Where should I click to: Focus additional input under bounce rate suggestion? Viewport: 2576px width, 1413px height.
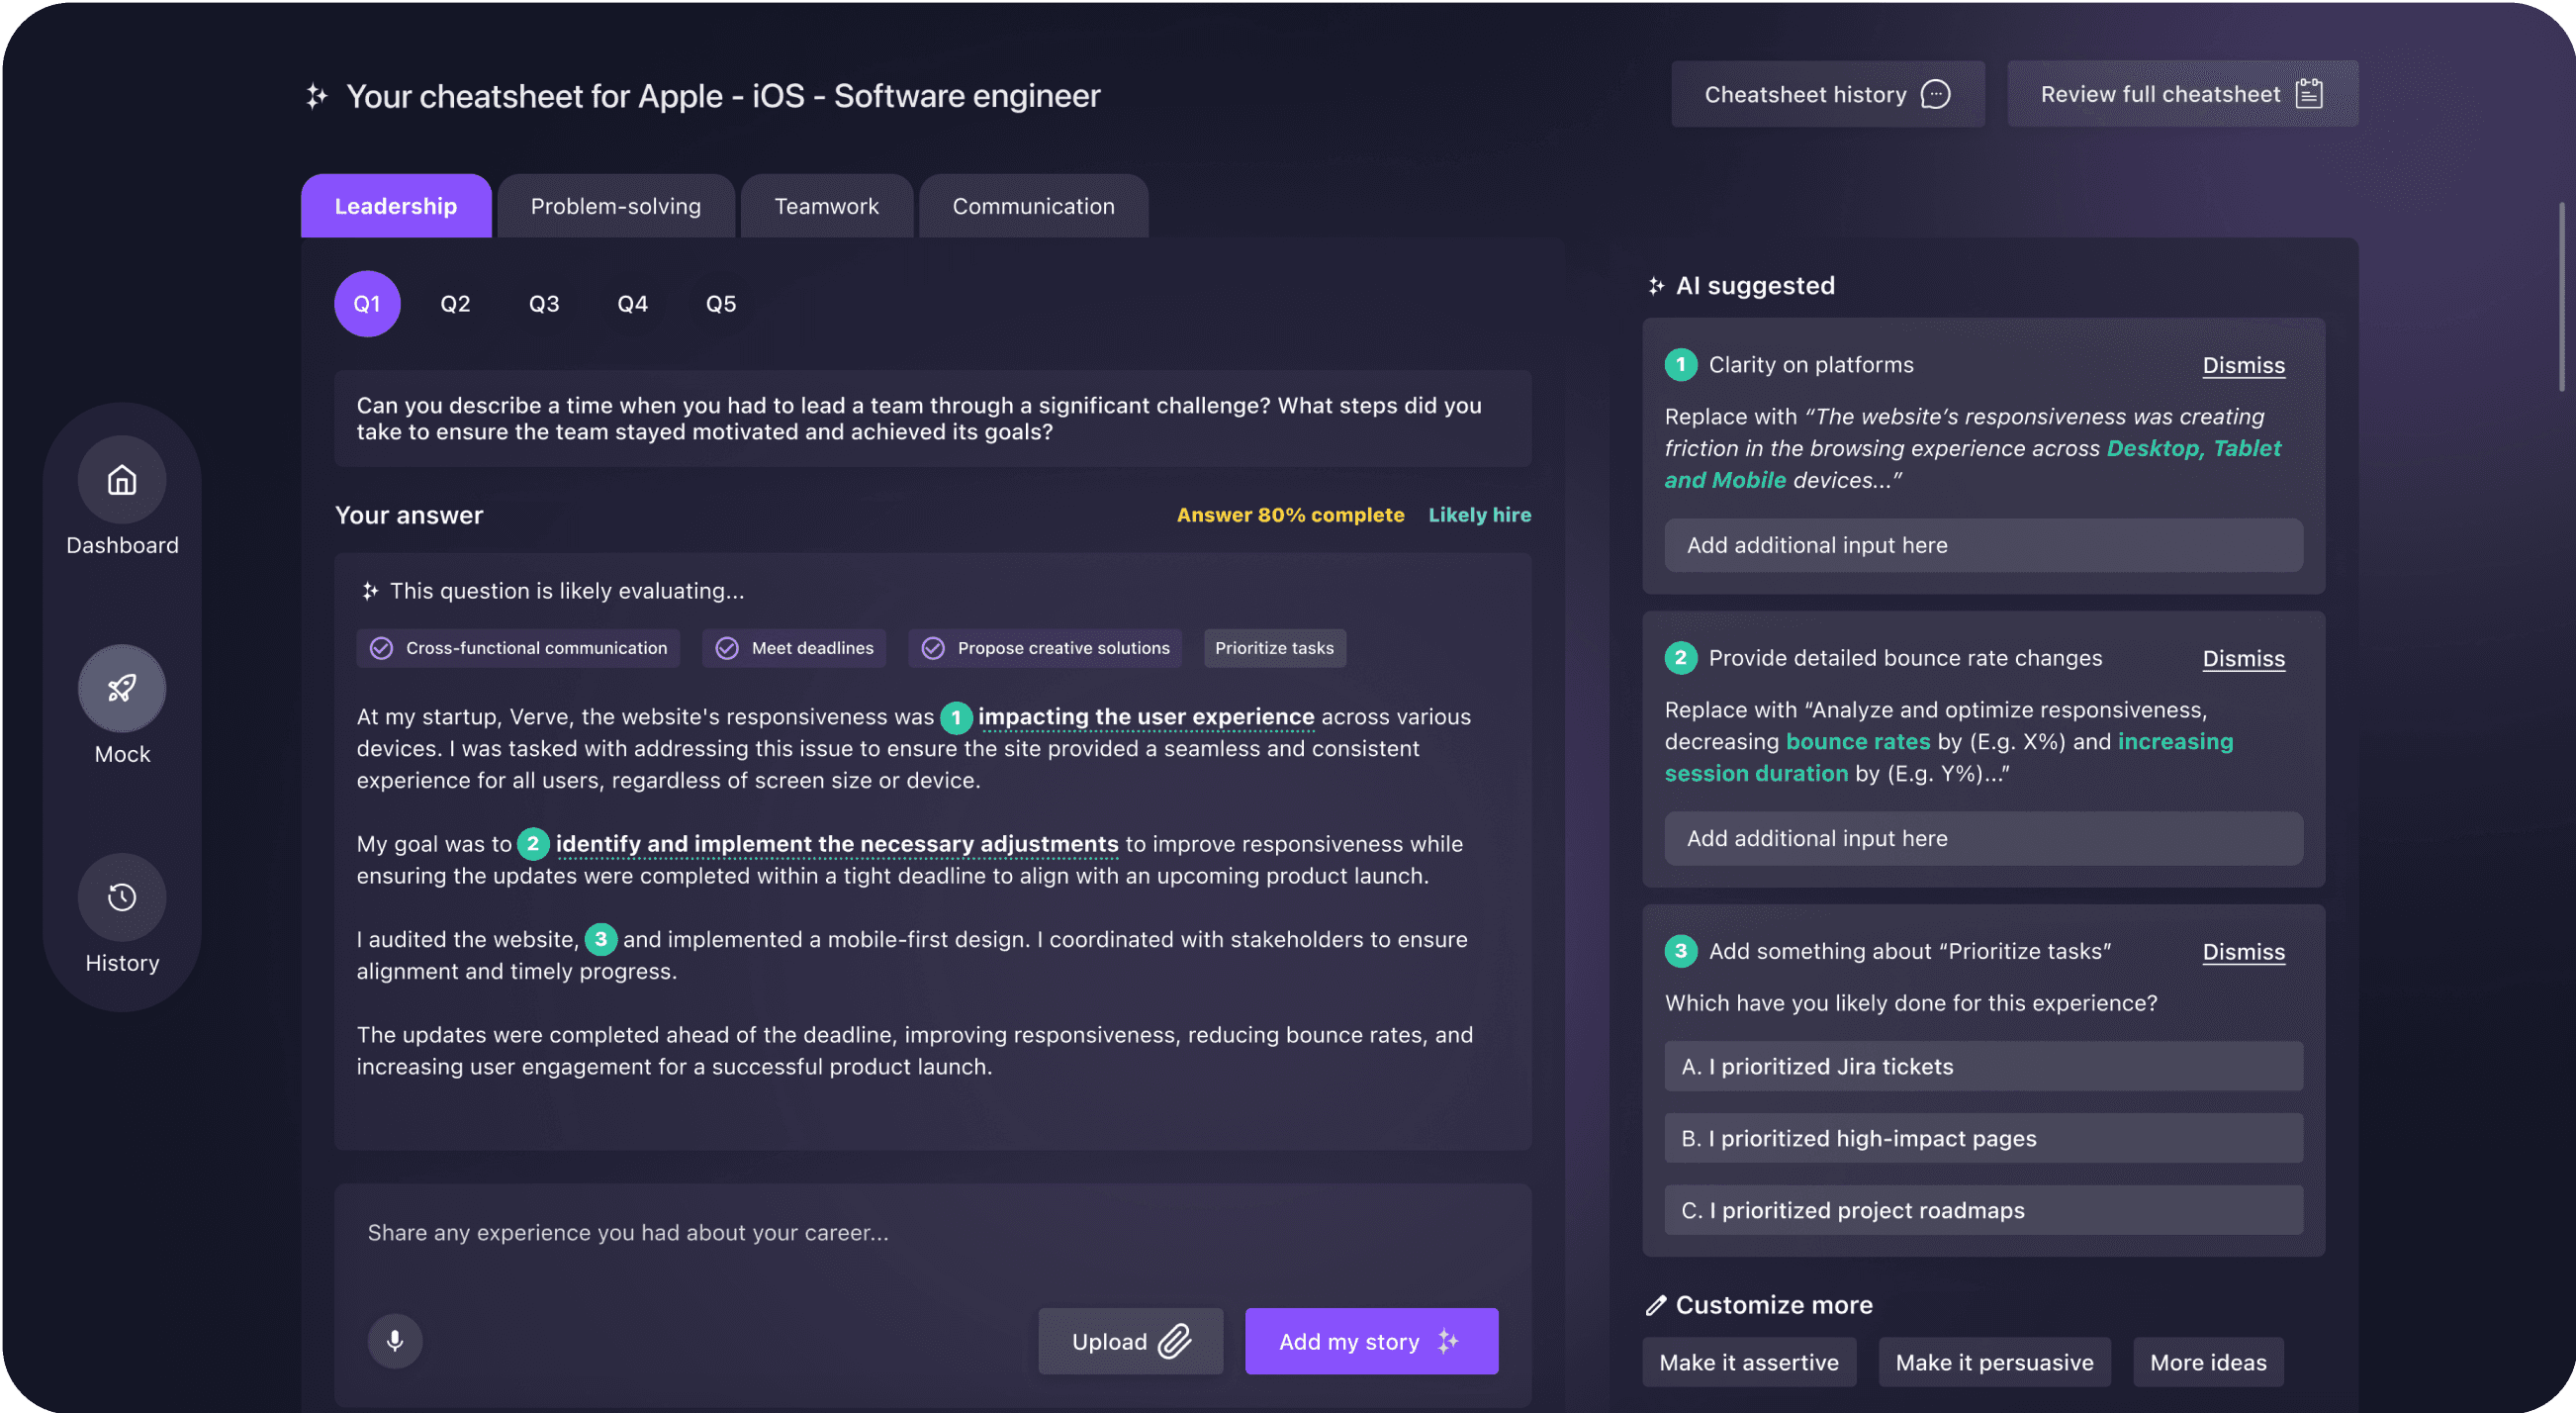coord(1983,838)
